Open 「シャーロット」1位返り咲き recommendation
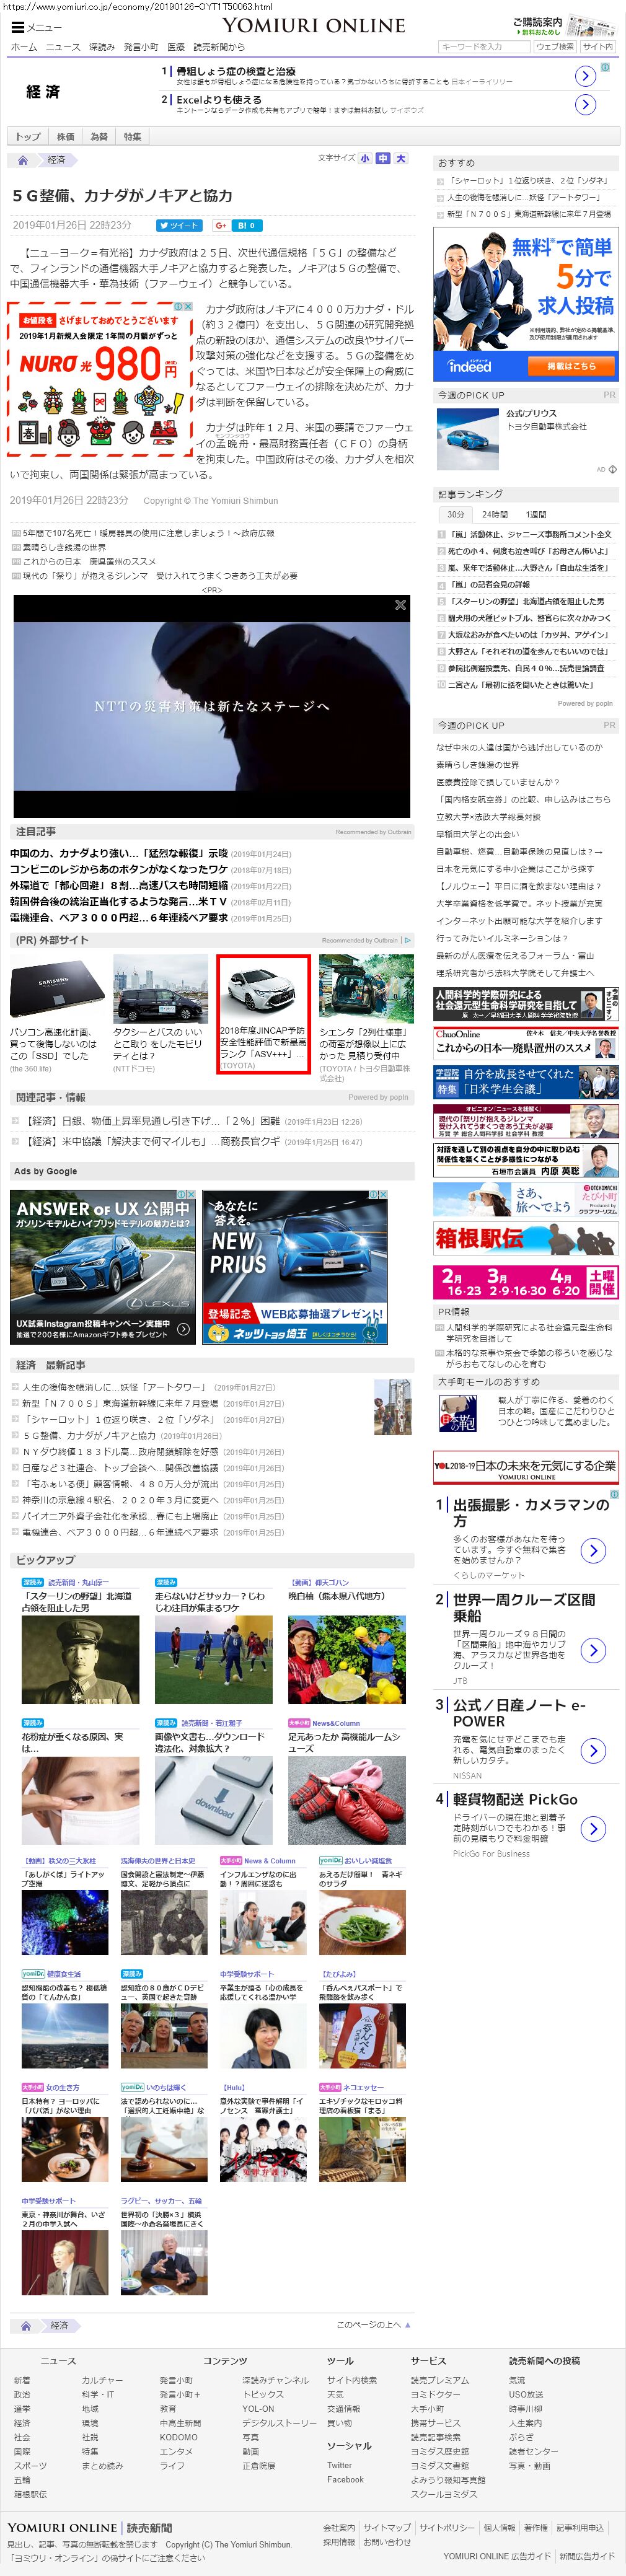Screen dimensions: 626x2576 [x=529, y=181]
